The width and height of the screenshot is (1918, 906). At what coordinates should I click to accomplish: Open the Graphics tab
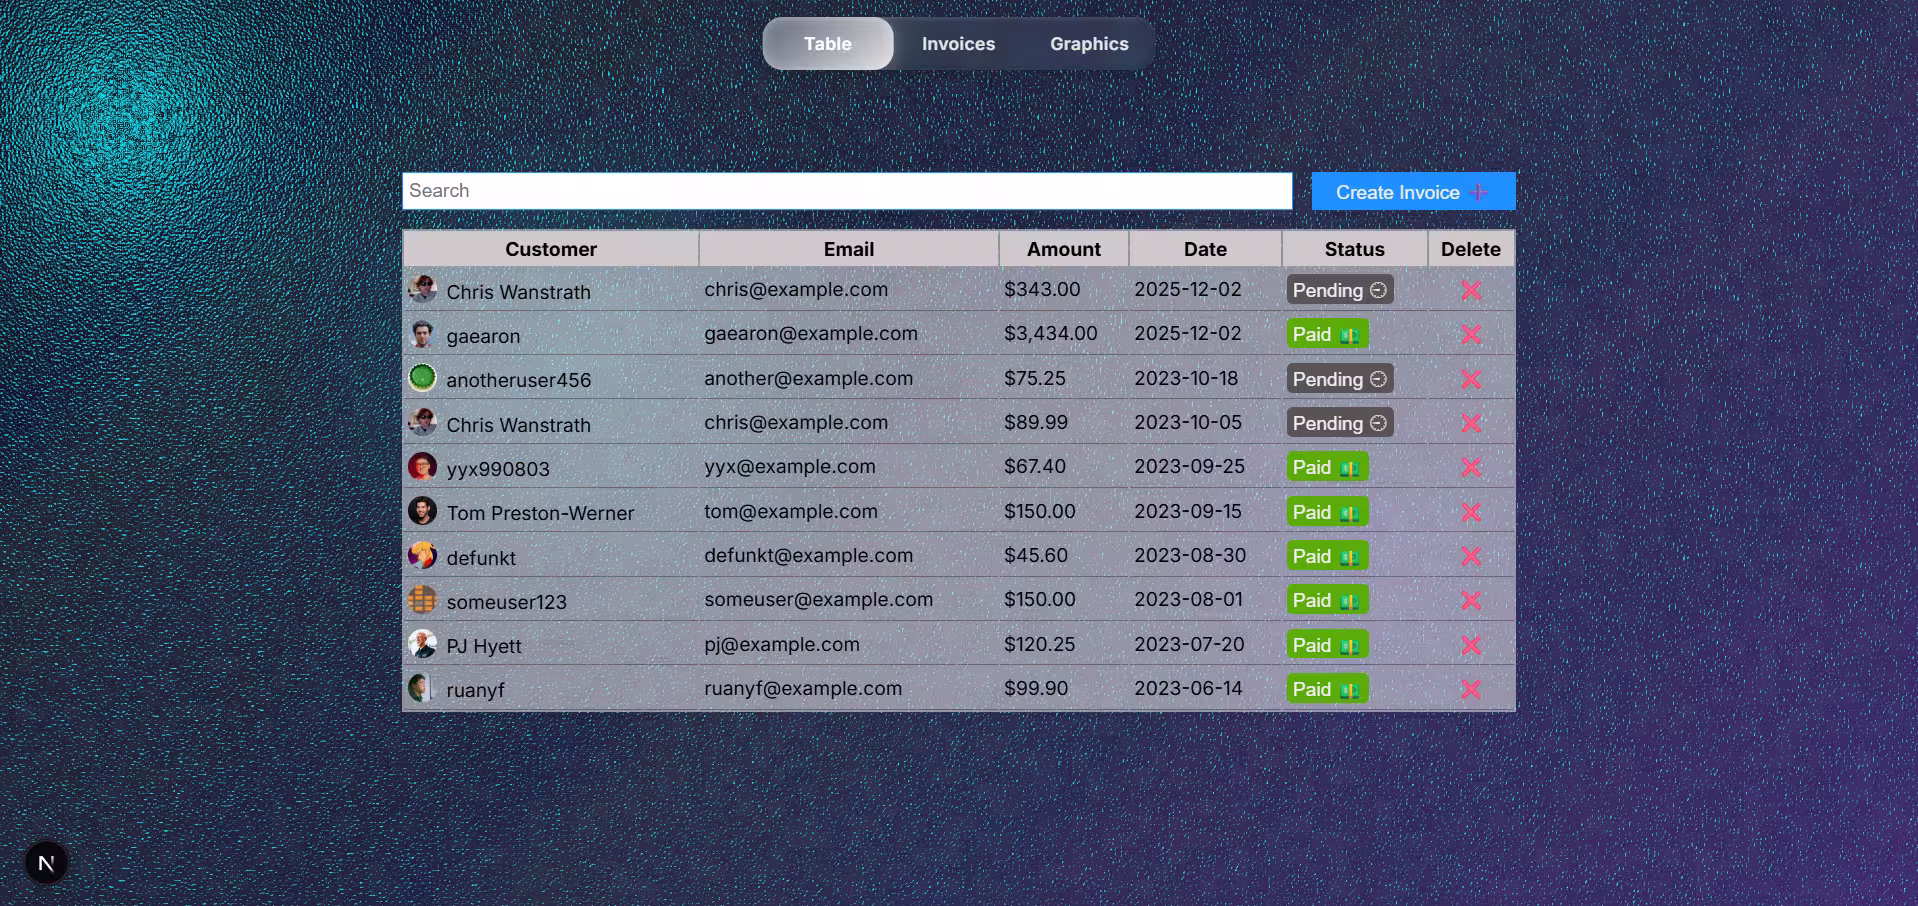click(1088, 44)
